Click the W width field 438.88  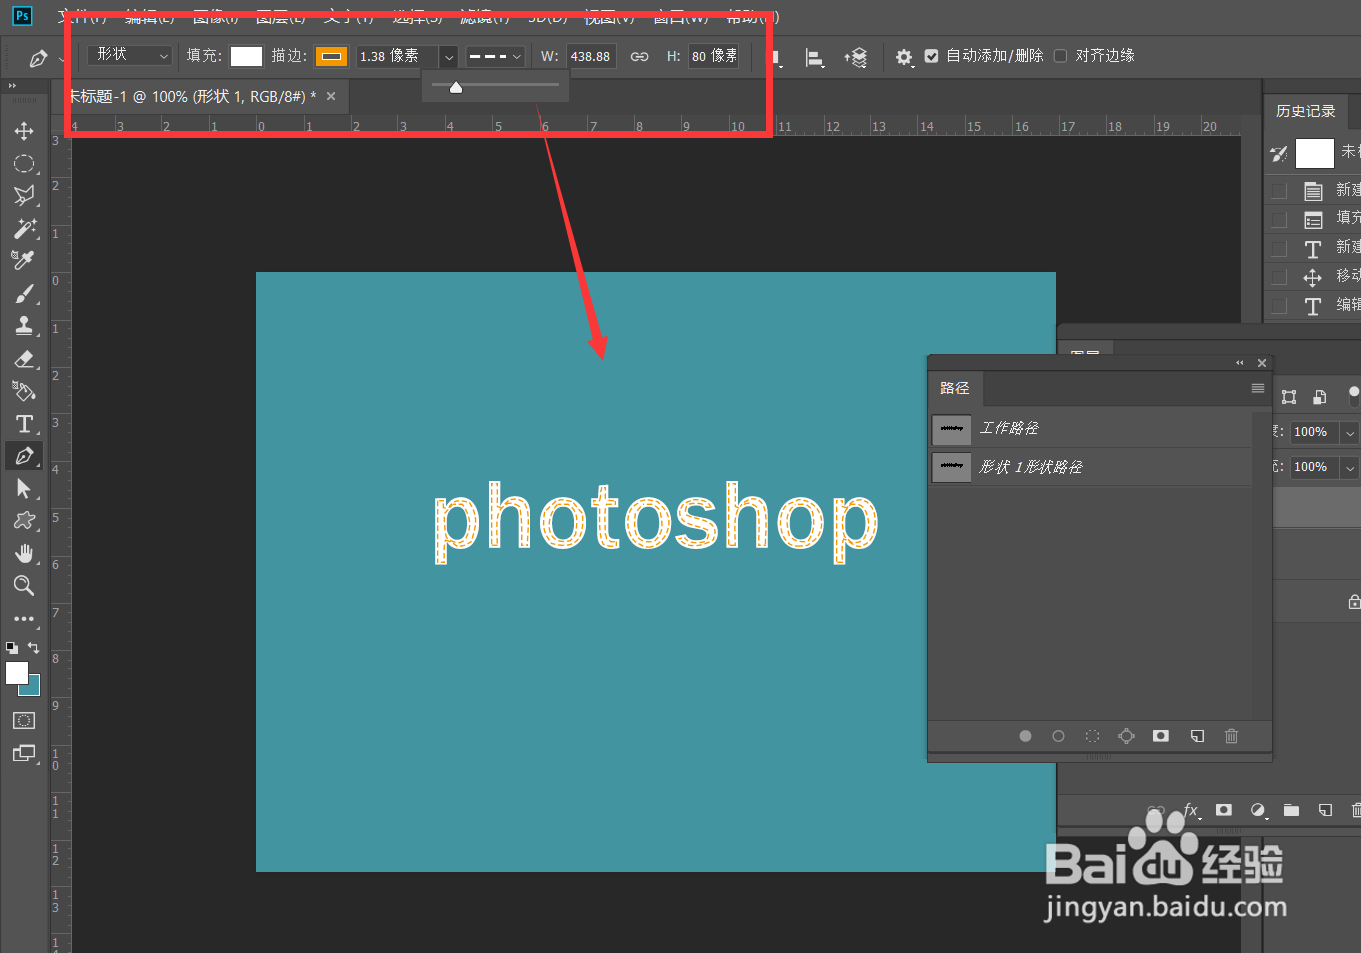pyautogui.click(x=591, y=57)
